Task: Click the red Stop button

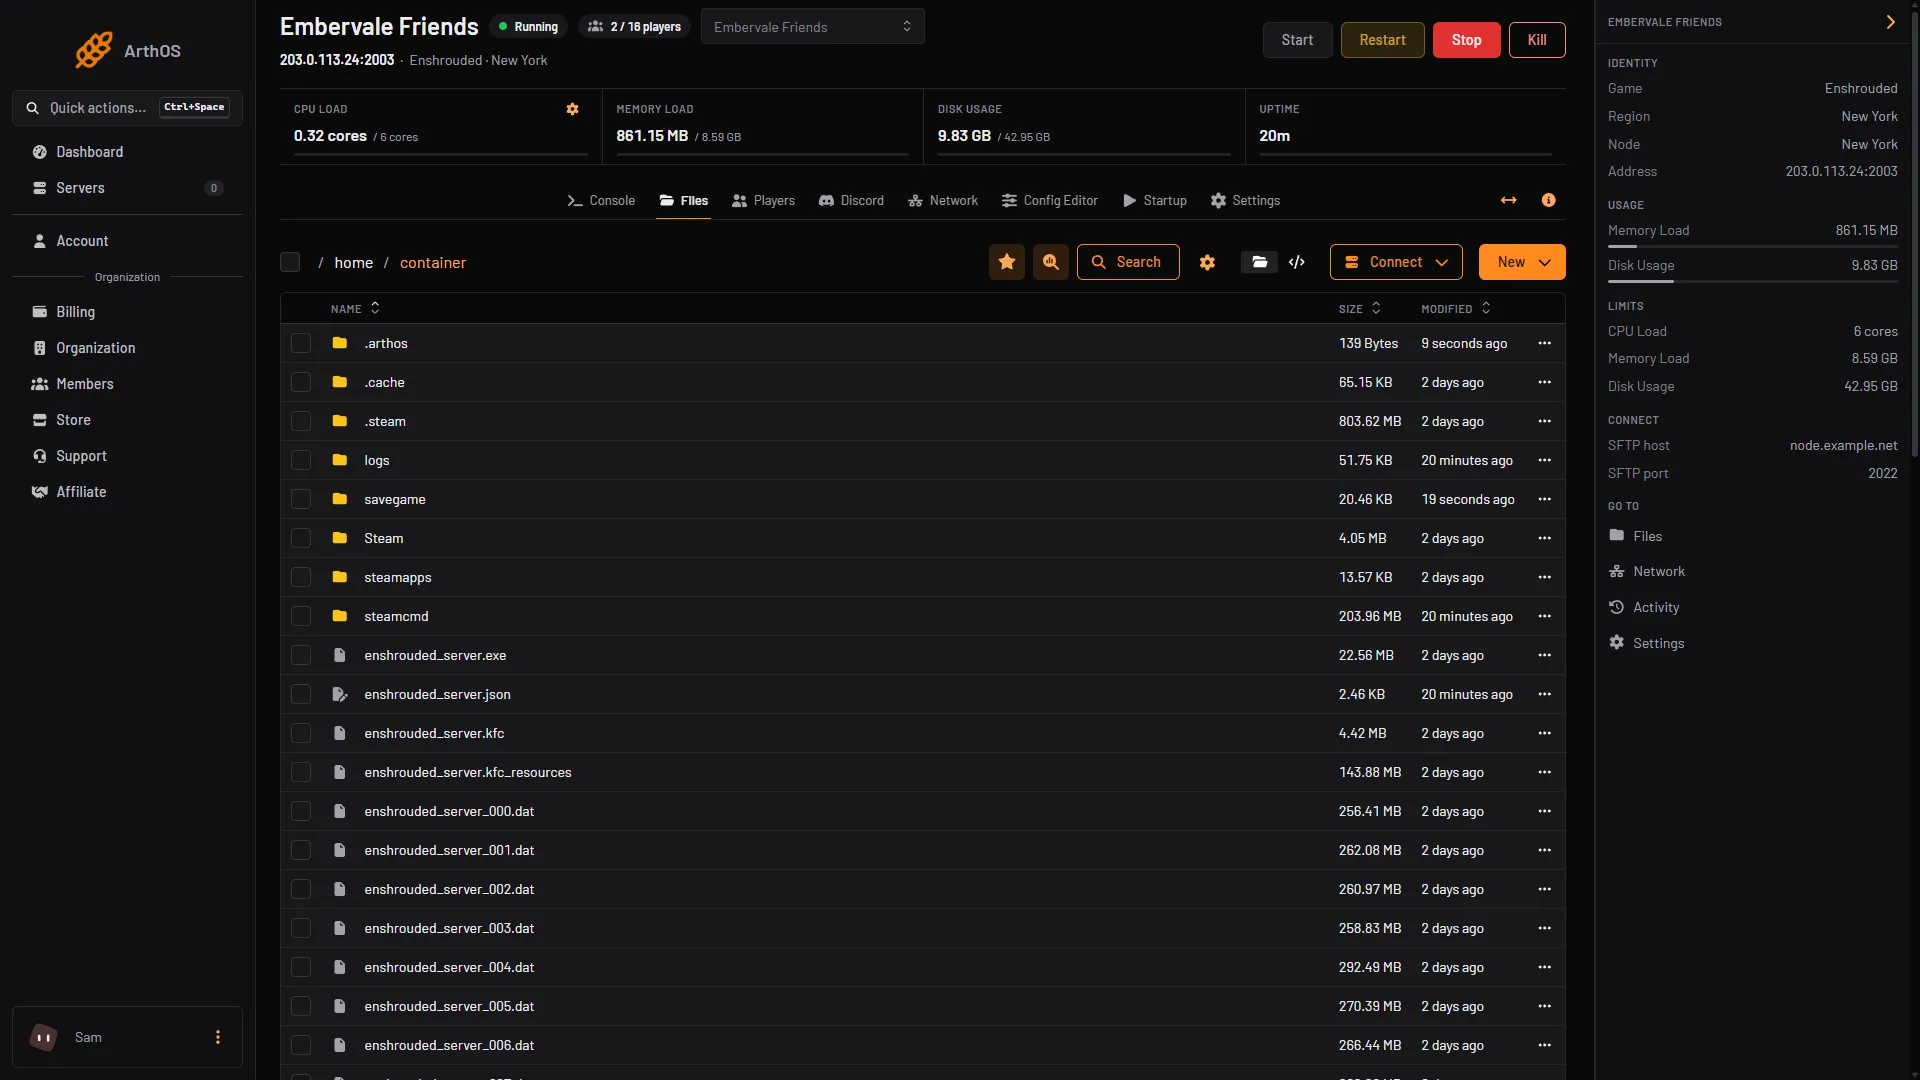Action: point(1466,40)
